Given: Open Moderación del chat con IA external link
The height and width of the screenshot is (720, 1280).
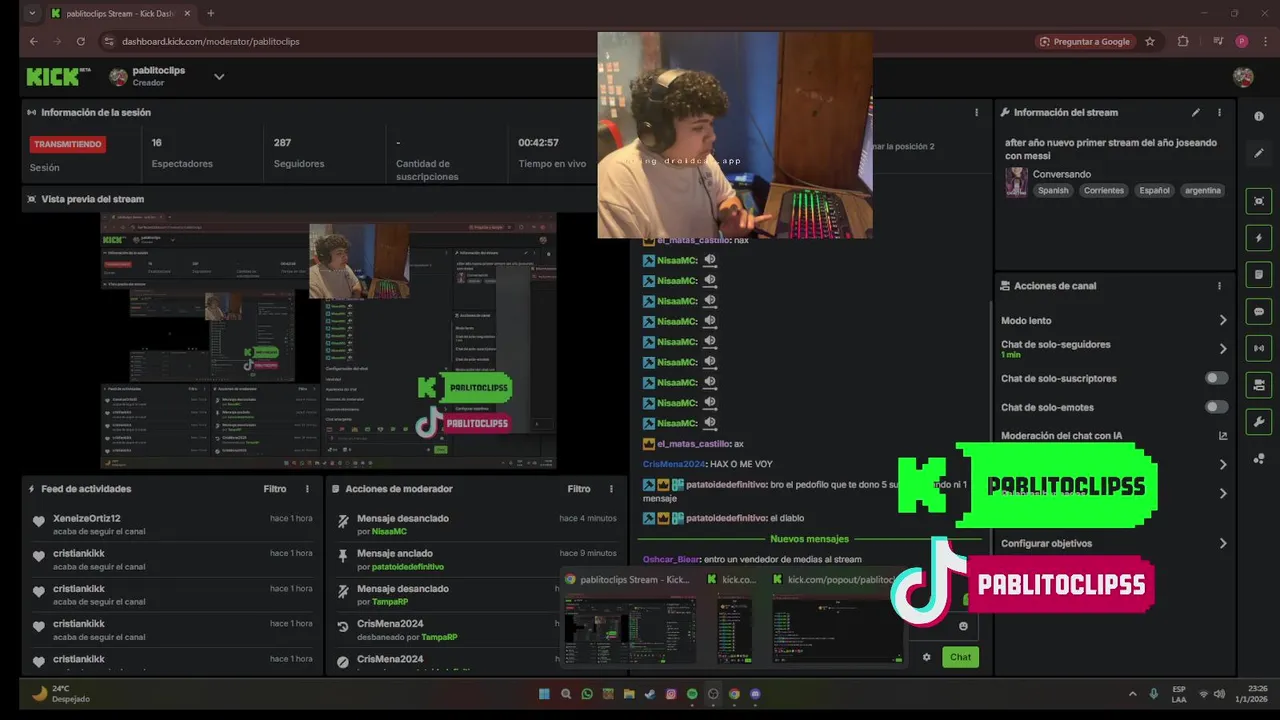Looking at the screenshot, I should [x=1222, y=436].
